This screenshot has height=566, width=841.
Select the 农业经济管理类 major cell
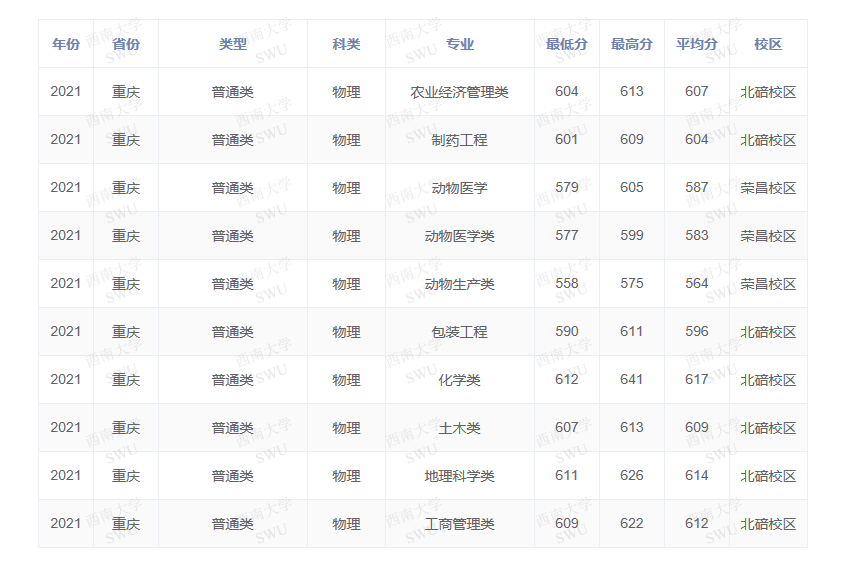tap(460, 92)
